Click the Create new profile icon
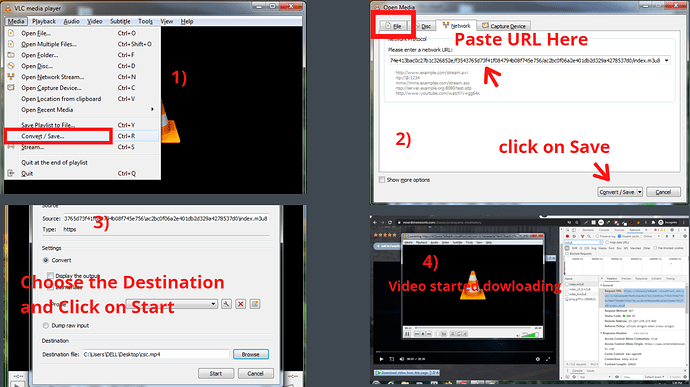 click(255, 304)
